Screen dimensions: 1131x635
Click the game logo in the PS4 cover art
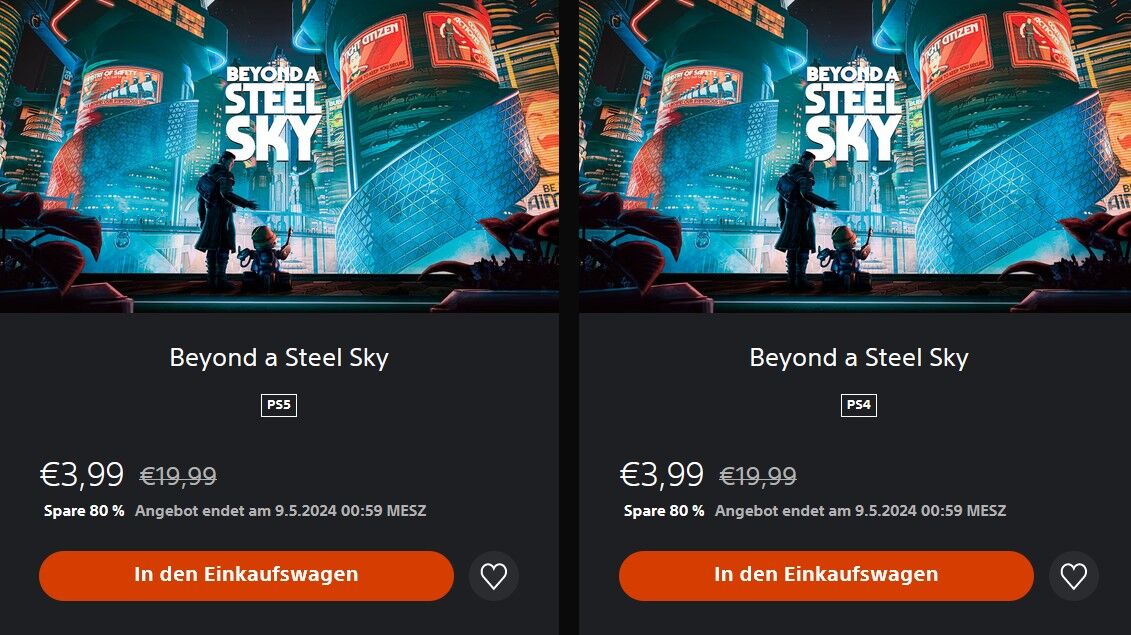tap(853, 113)
